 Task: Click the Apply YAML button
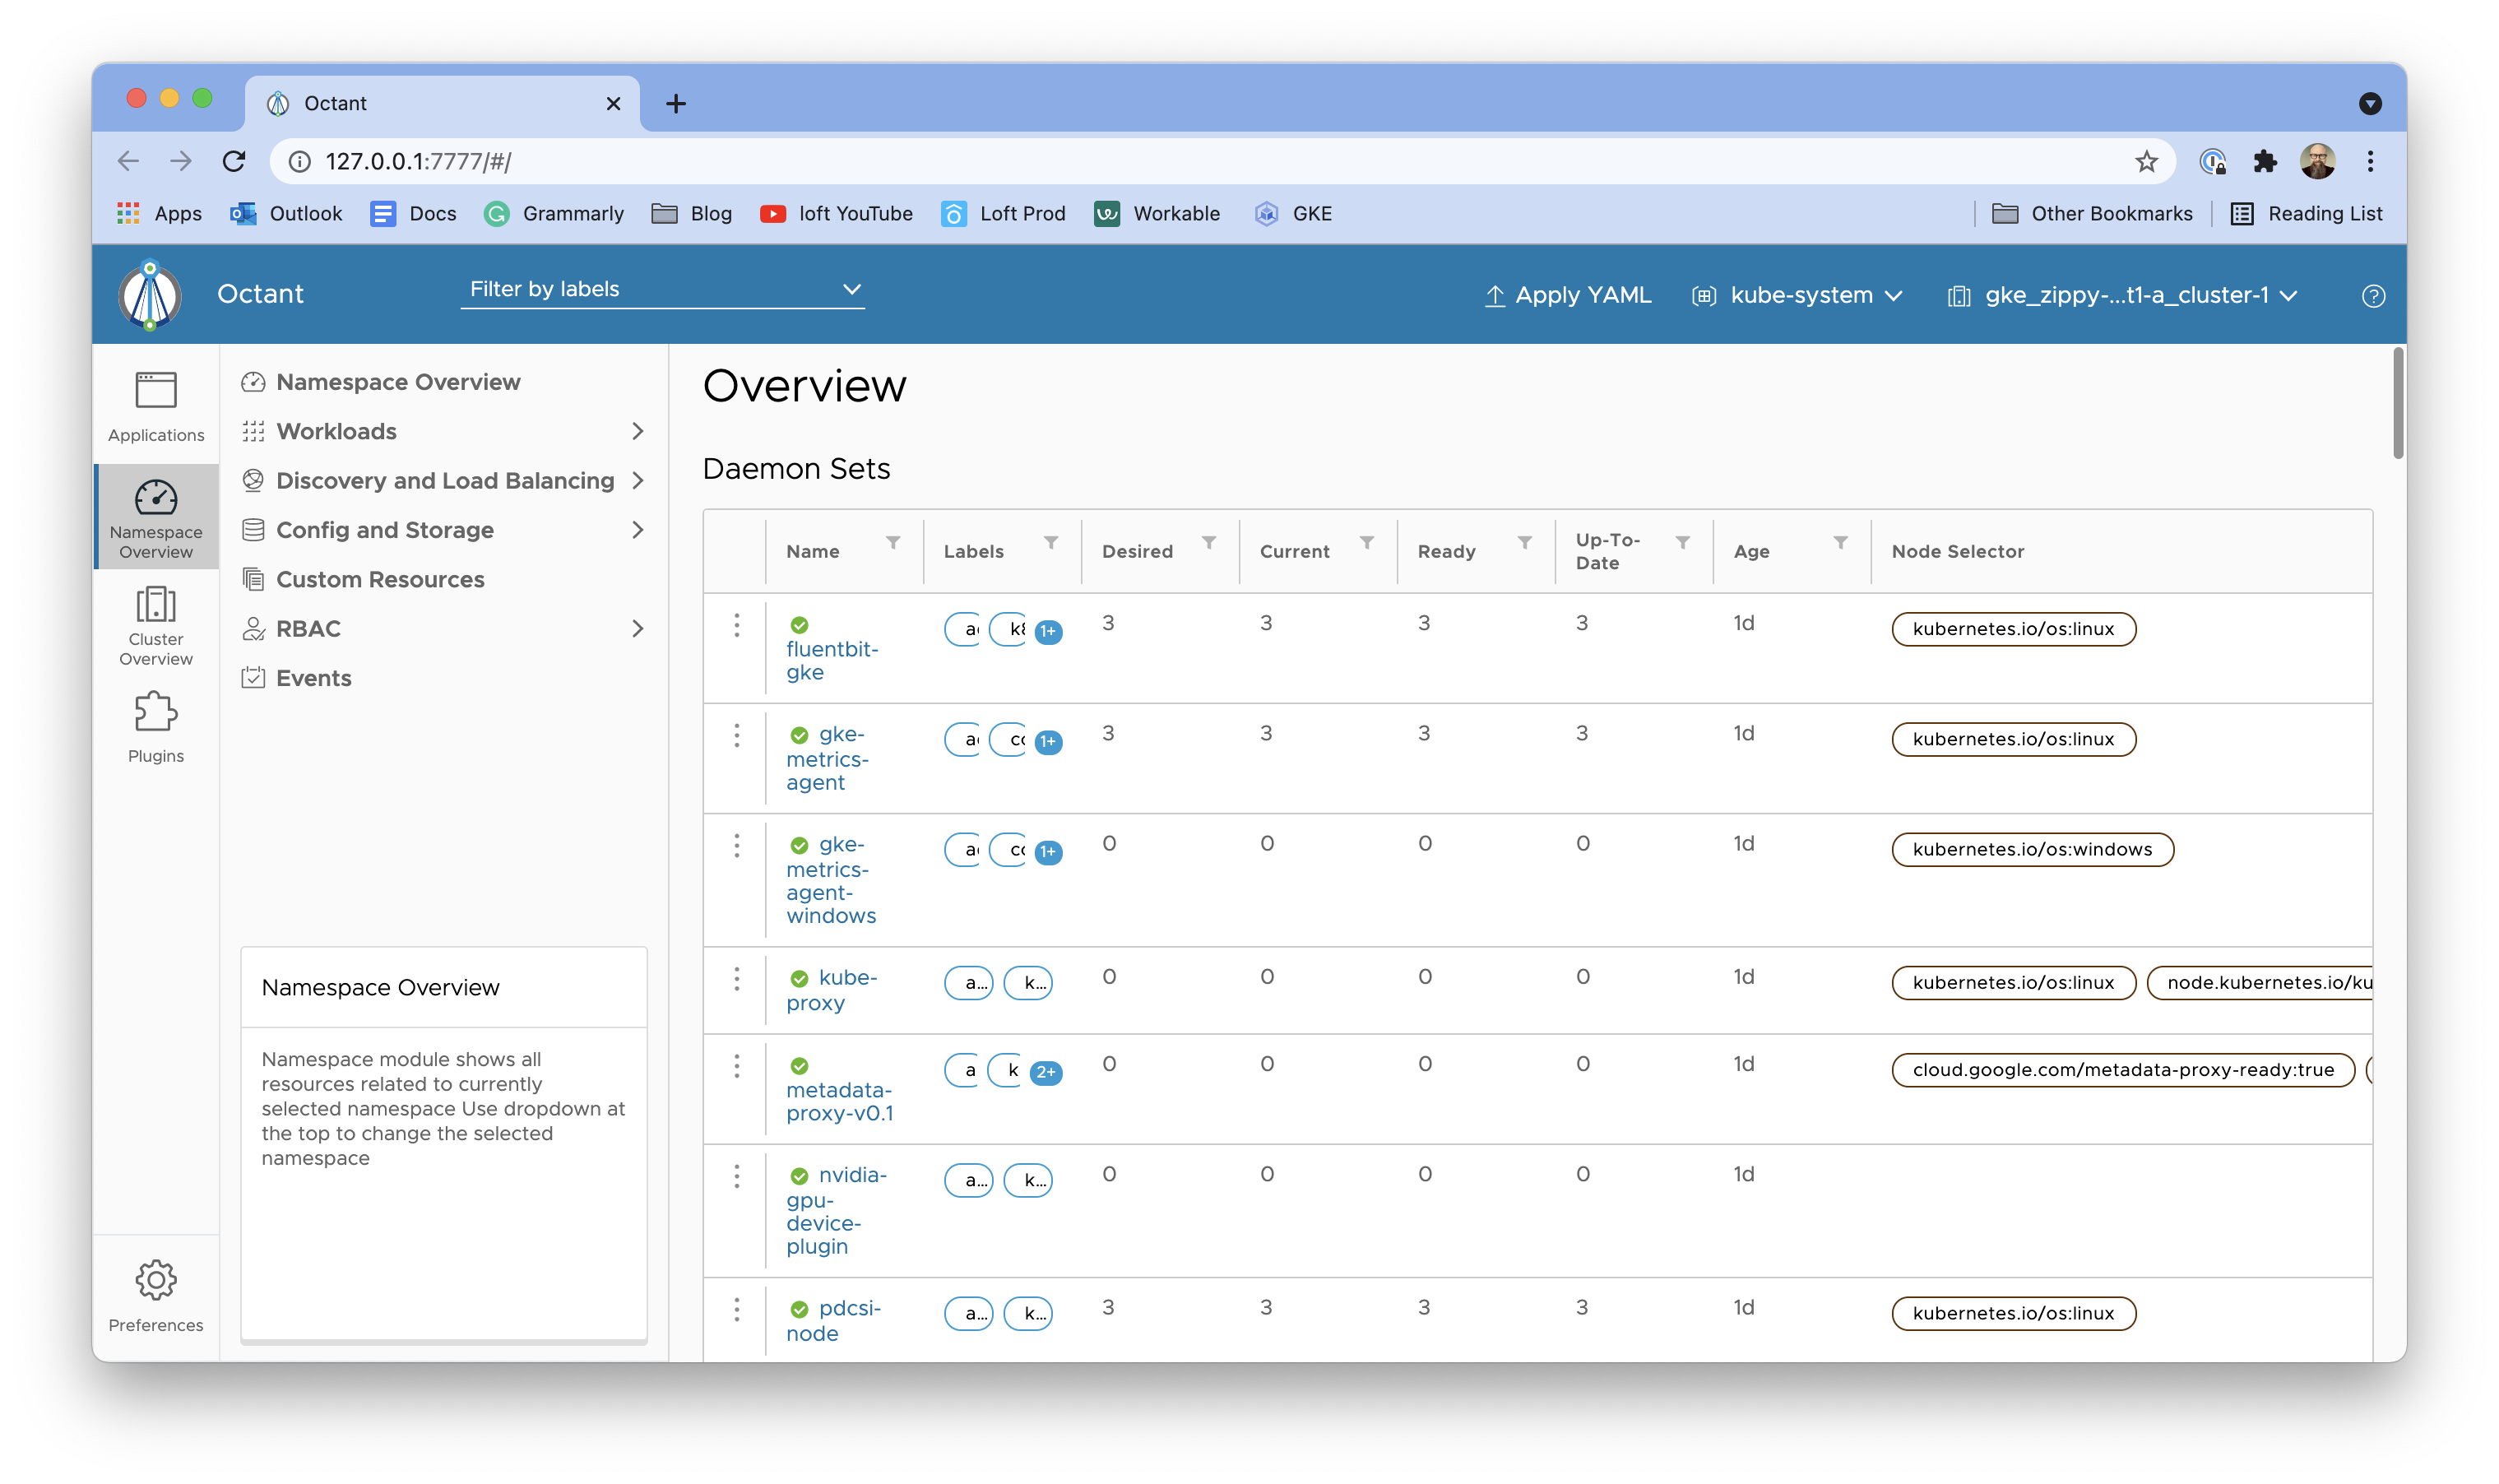[x=1567, y=296]
